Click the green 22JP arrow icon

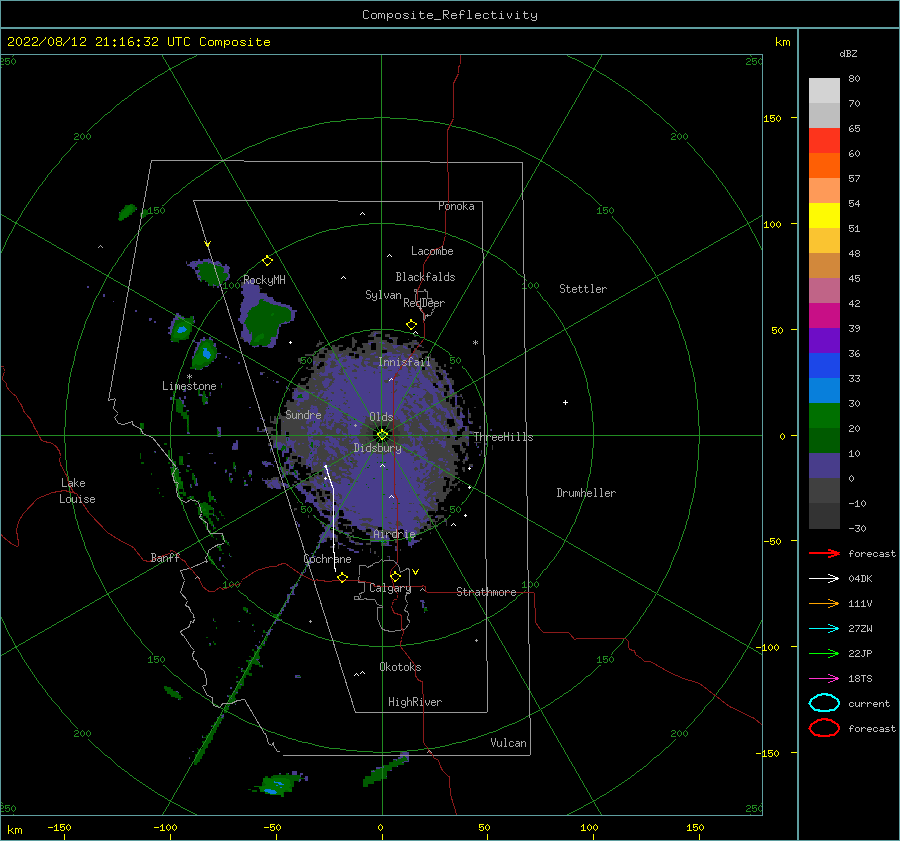(824, 653)
